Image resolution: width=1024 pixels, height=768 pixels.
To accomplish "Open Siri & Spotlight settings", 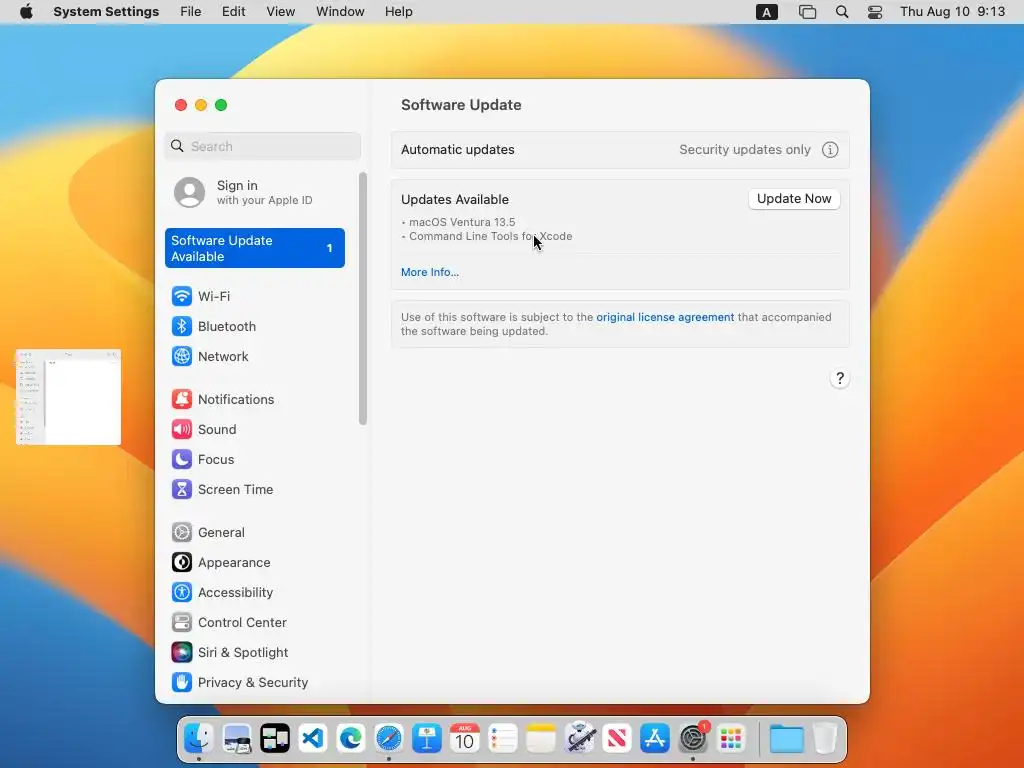I will (255, 653).
